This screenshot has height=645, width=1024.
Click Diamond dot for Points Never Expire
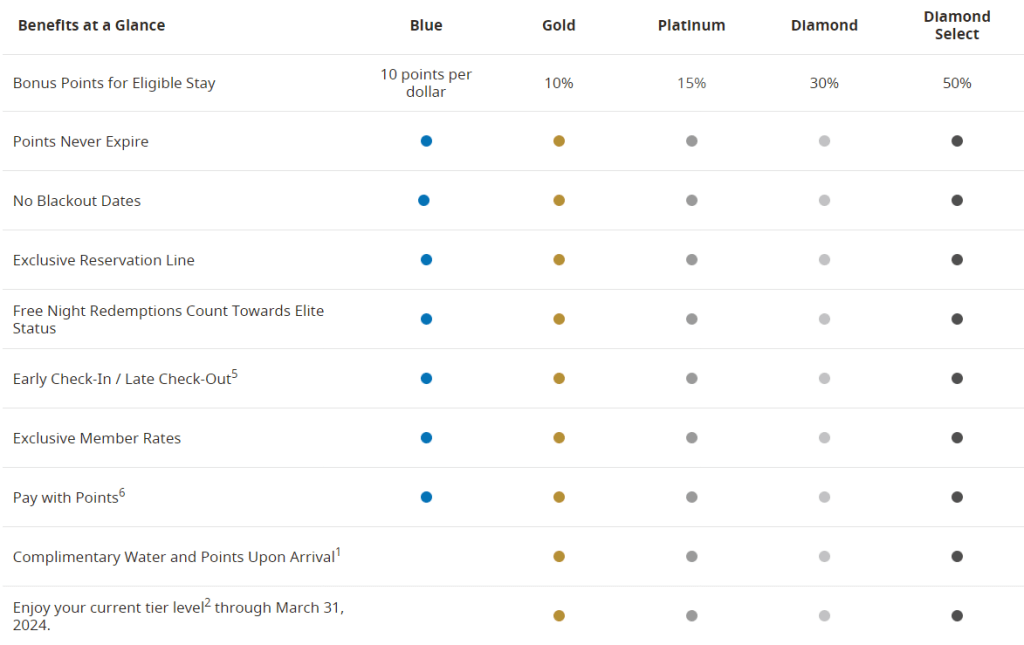(824, 141)
